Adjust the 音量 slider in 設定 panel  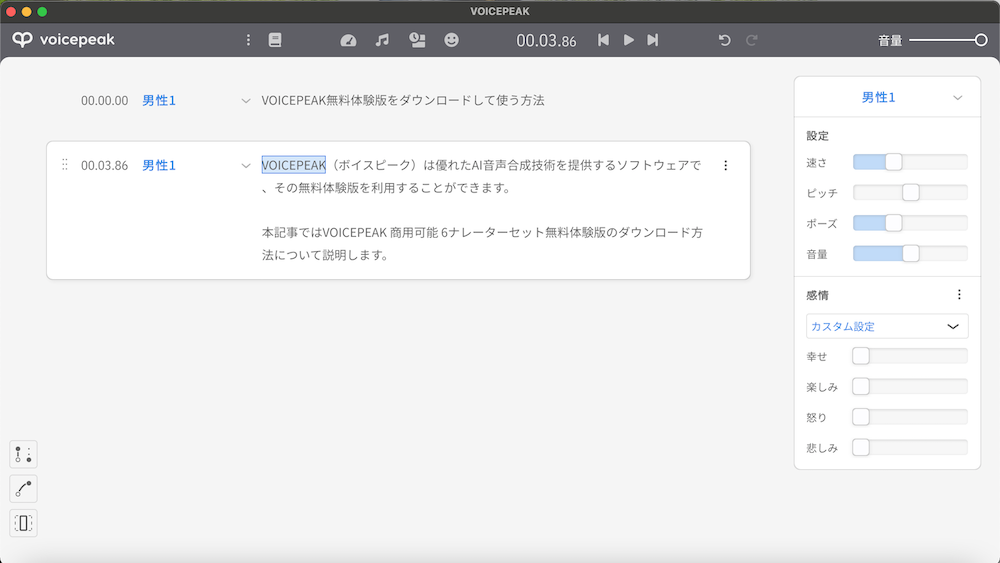(910, 254)
